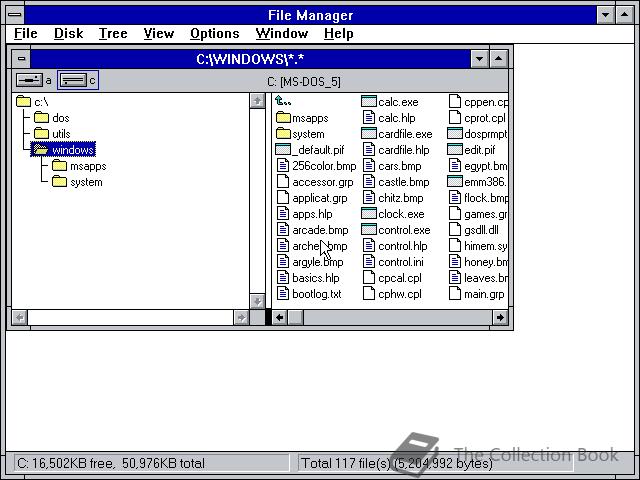Open the View menu

[x=159, y=33]
